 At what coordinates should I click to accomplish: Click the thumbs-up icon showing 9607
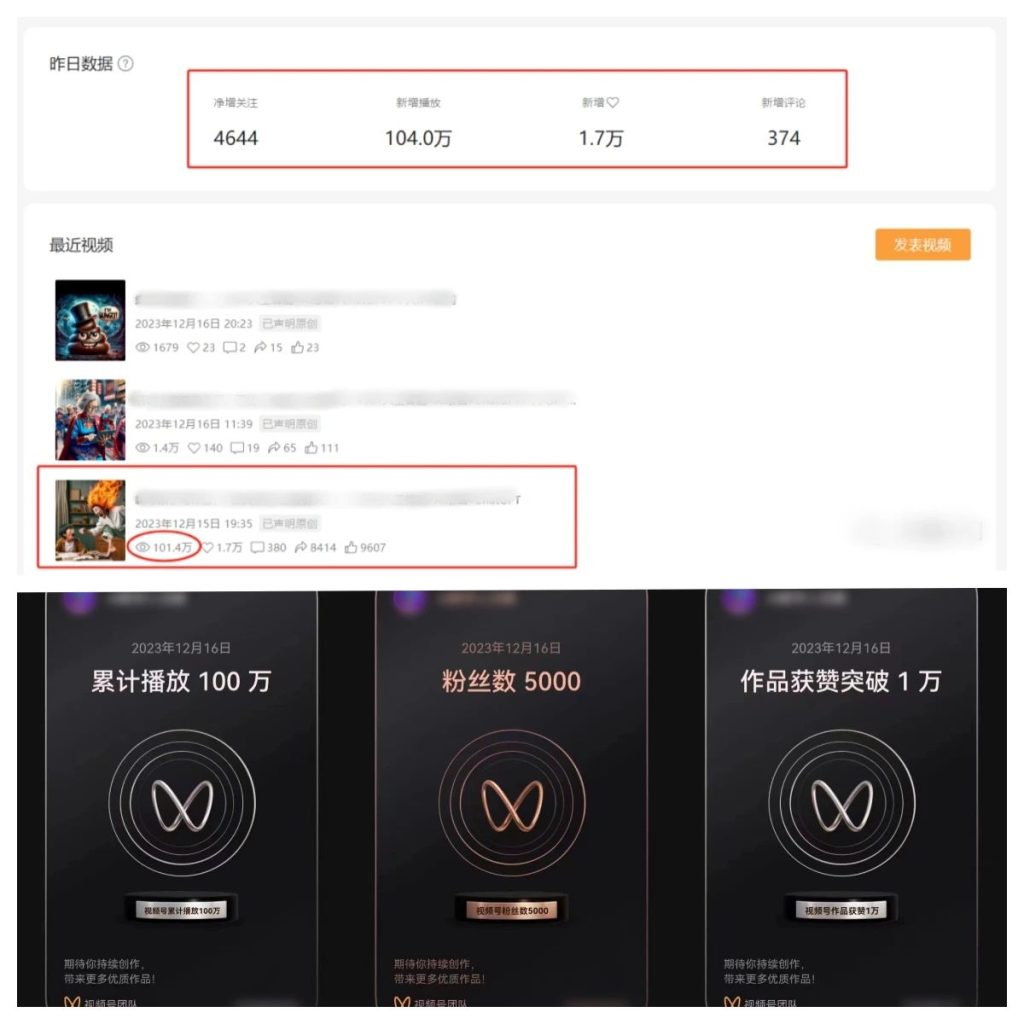(x=351, y=547)
